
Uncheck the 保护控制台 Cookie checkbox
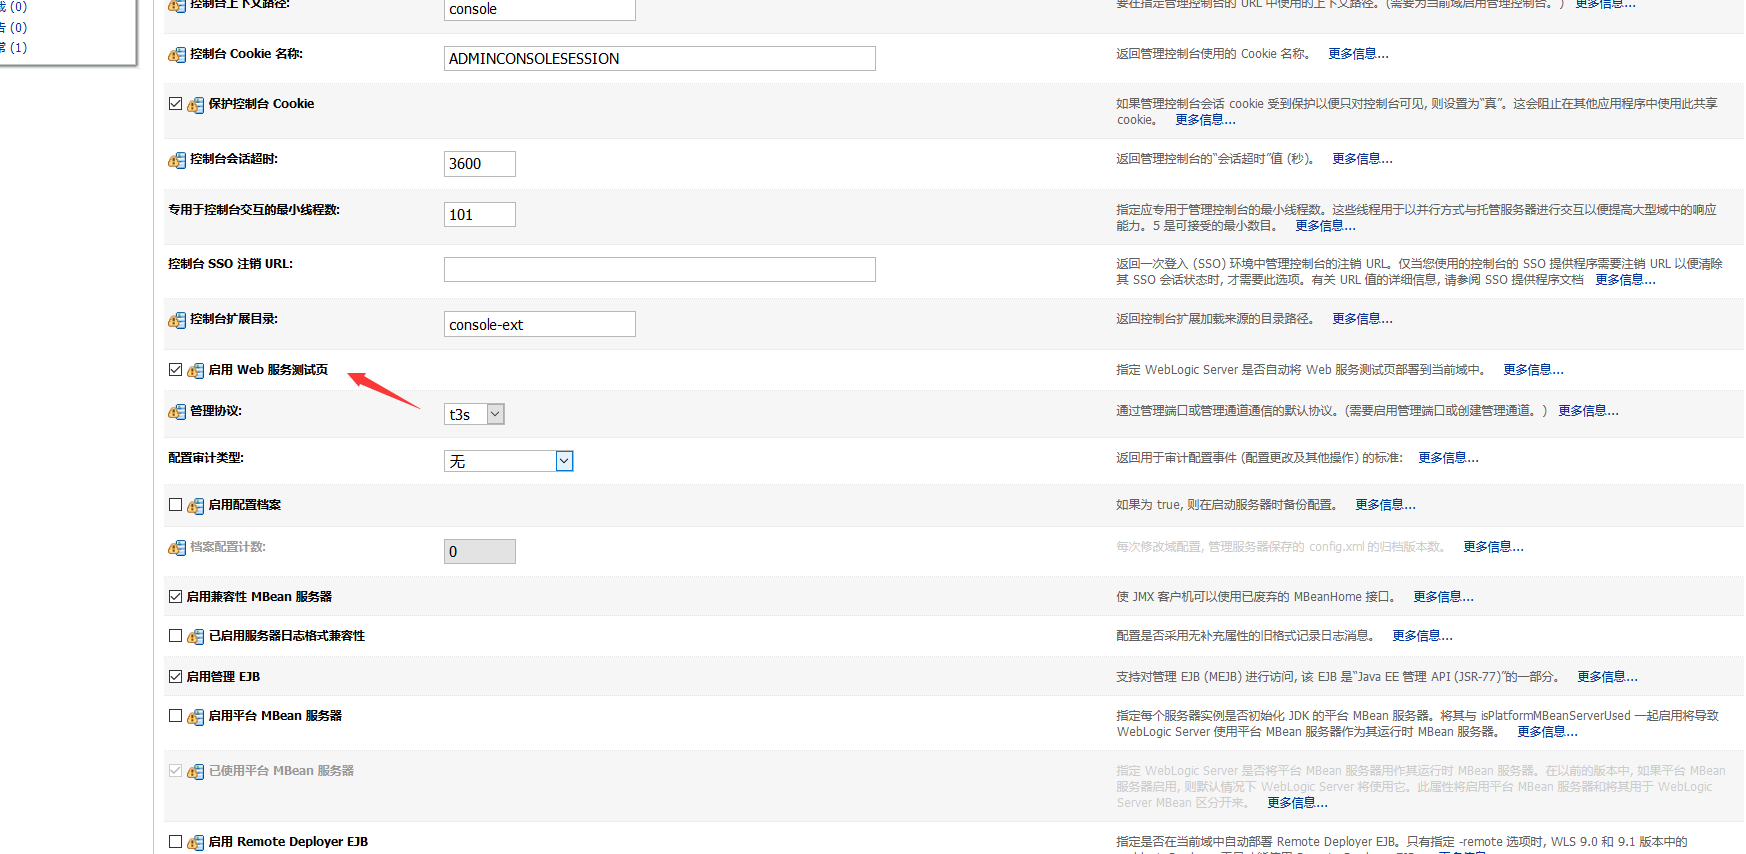tap(176, 104)
